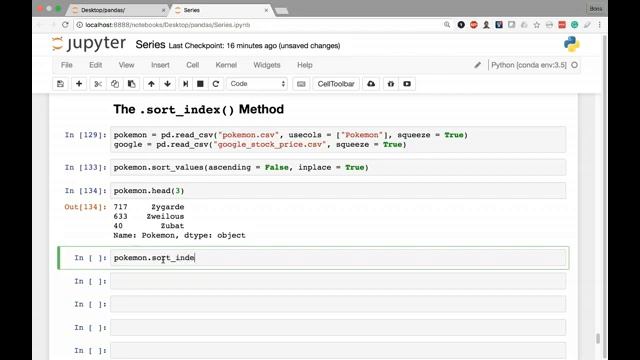Click the Zubat output row
This screenshot has height=360, width=640.
coord(149,226)
